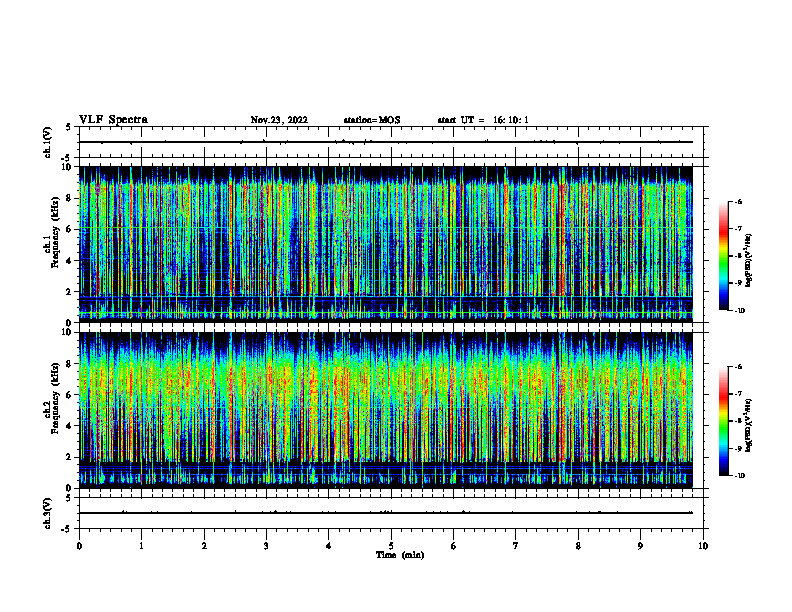Click the "-6" tick on ch.2 color bar
792x612 pixels.
click(738, 367)
